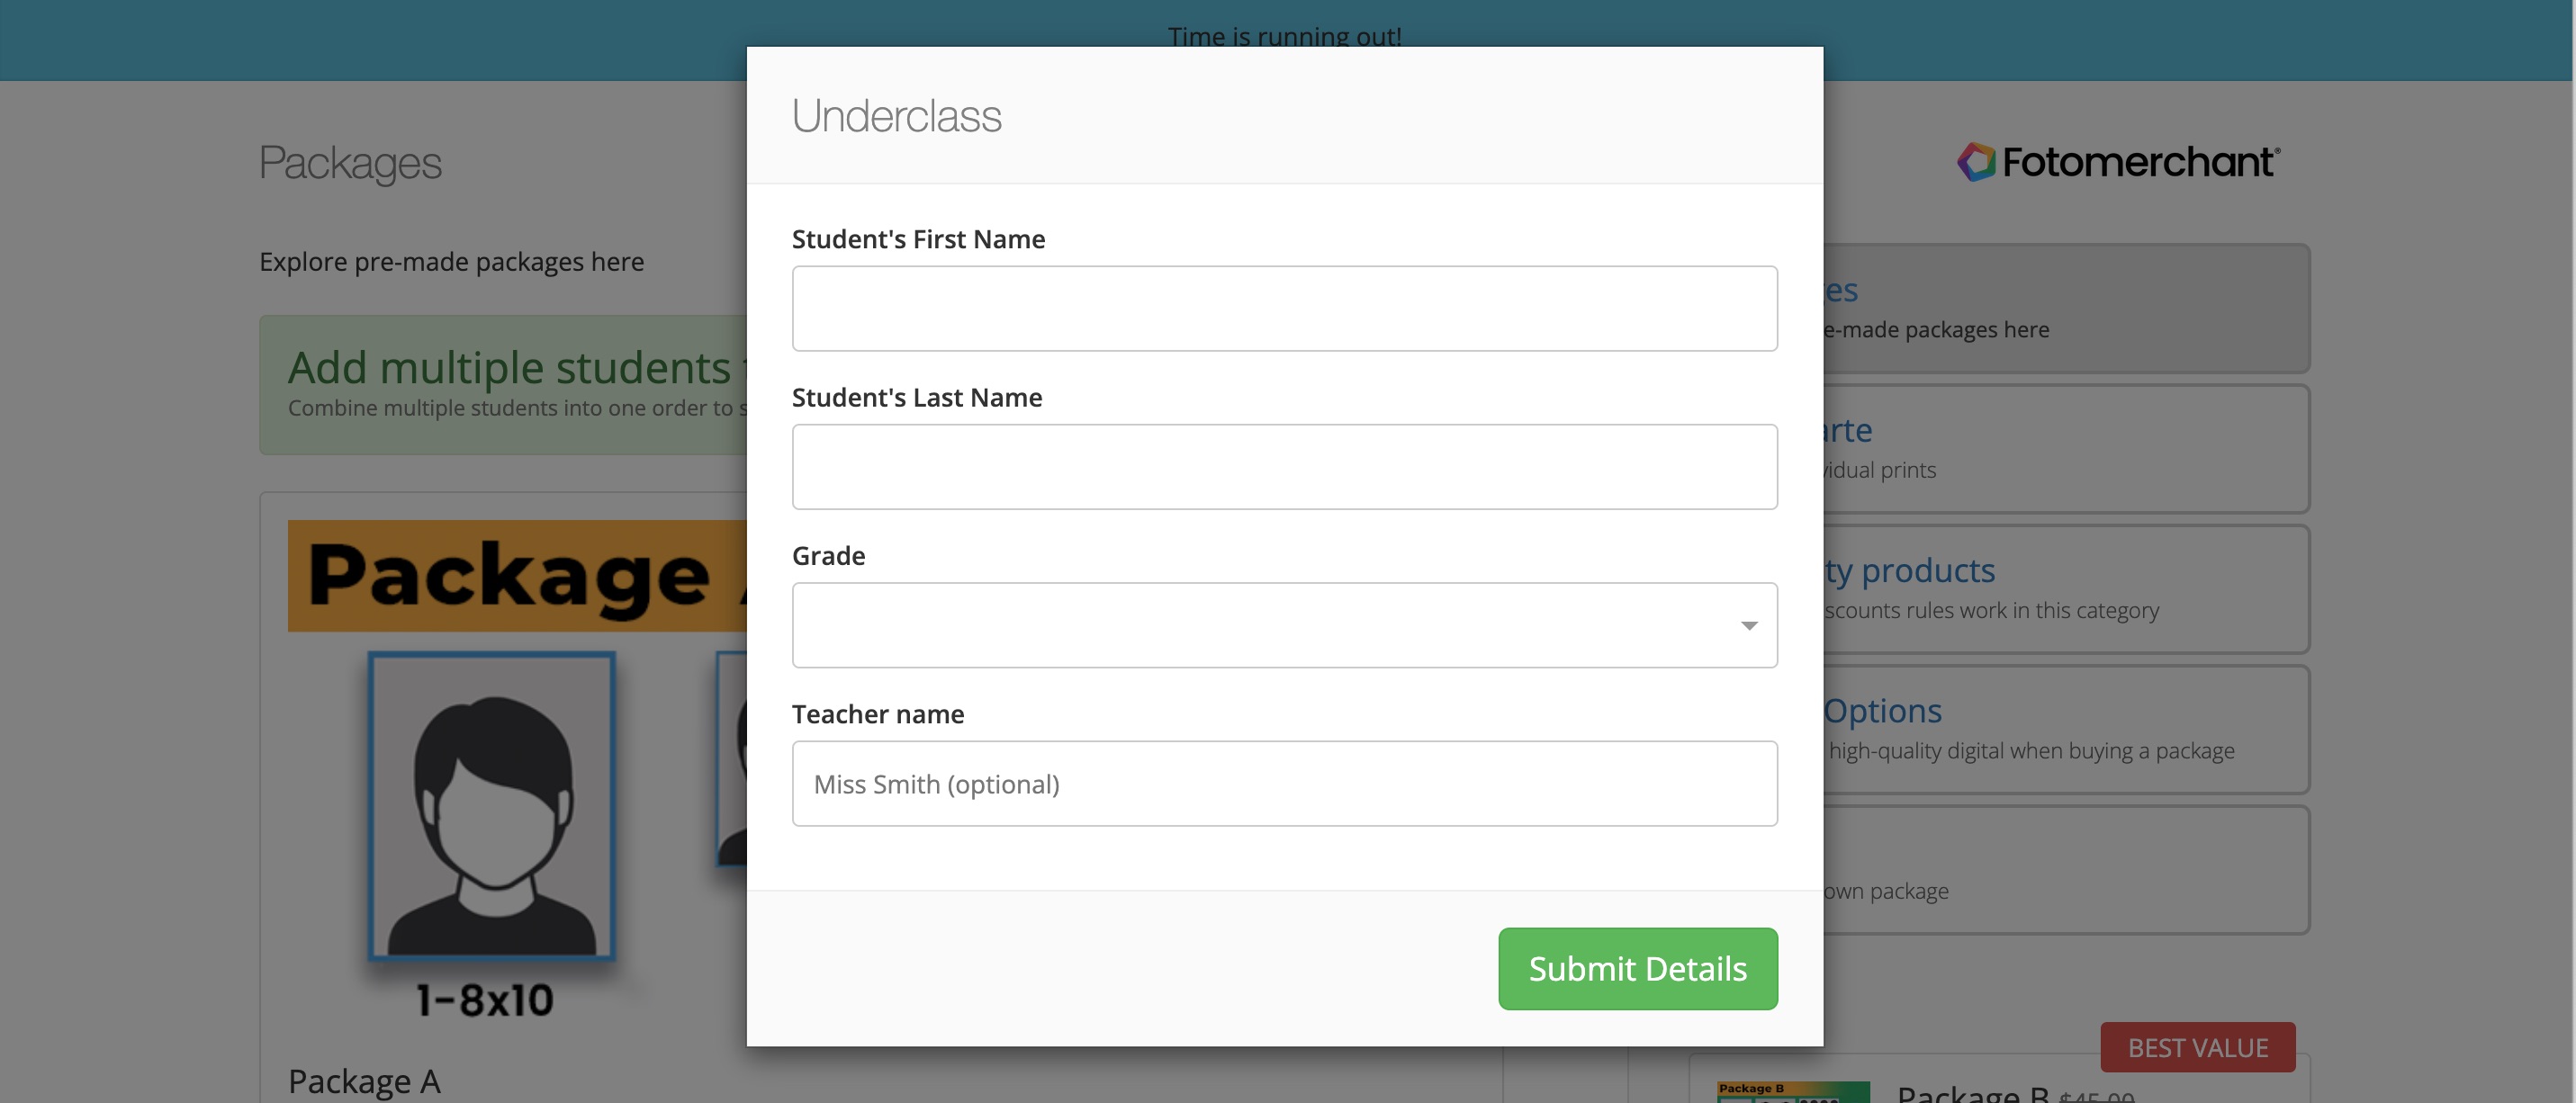
Task: Select the A la carte category
Action: tap(2066, 449)
